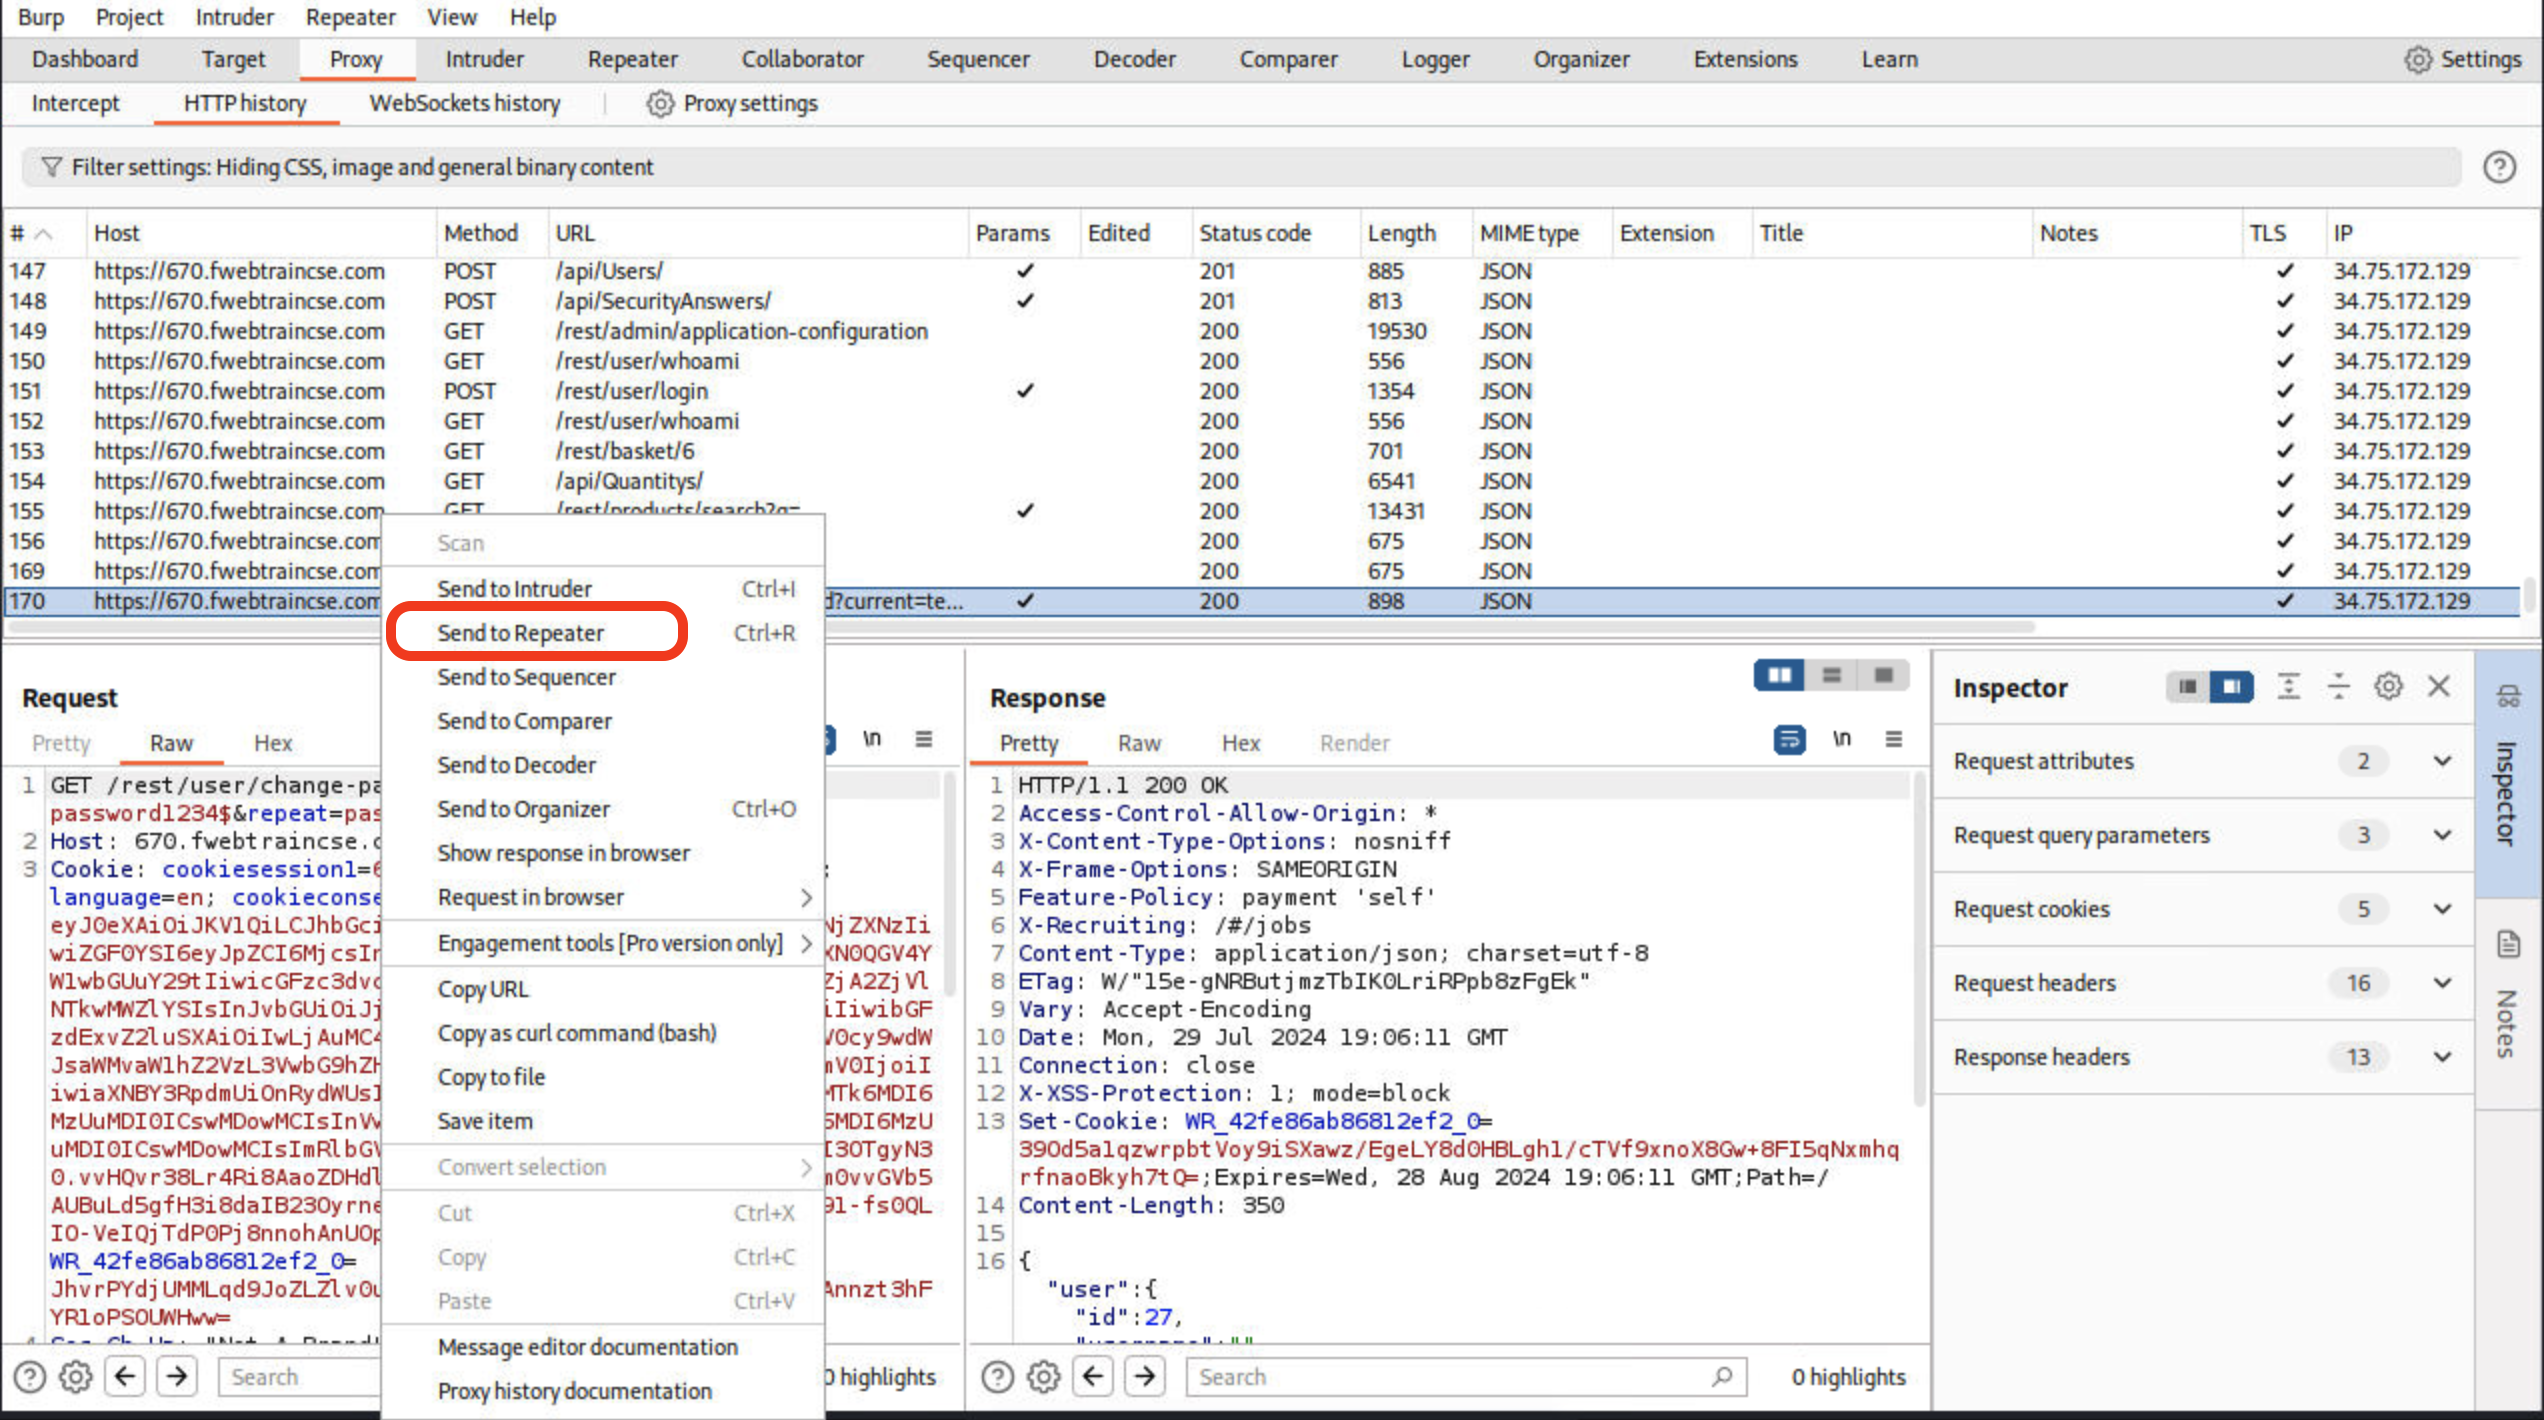Click the backward request navigation arrow
2544x1420 pixels.
[x=124, y=1376]
